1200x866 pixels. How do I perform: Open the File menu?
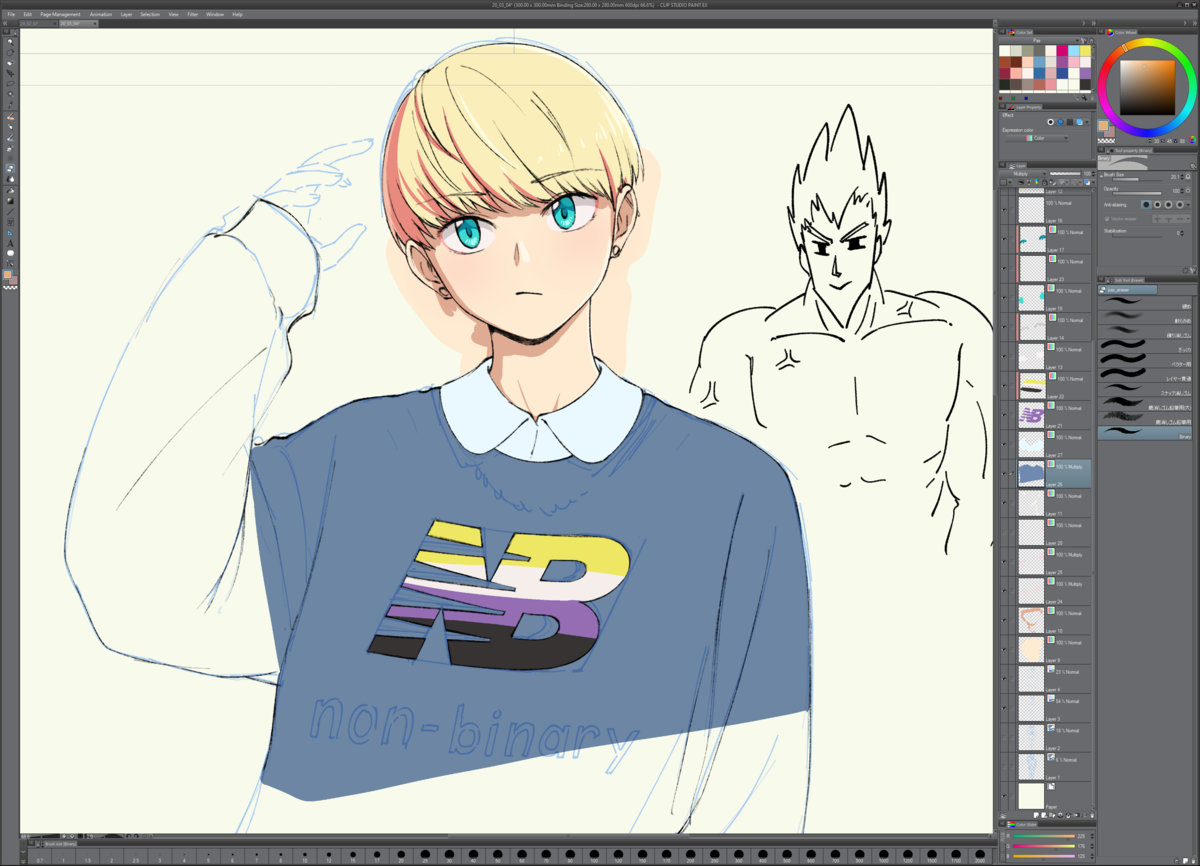pos(11,14)
